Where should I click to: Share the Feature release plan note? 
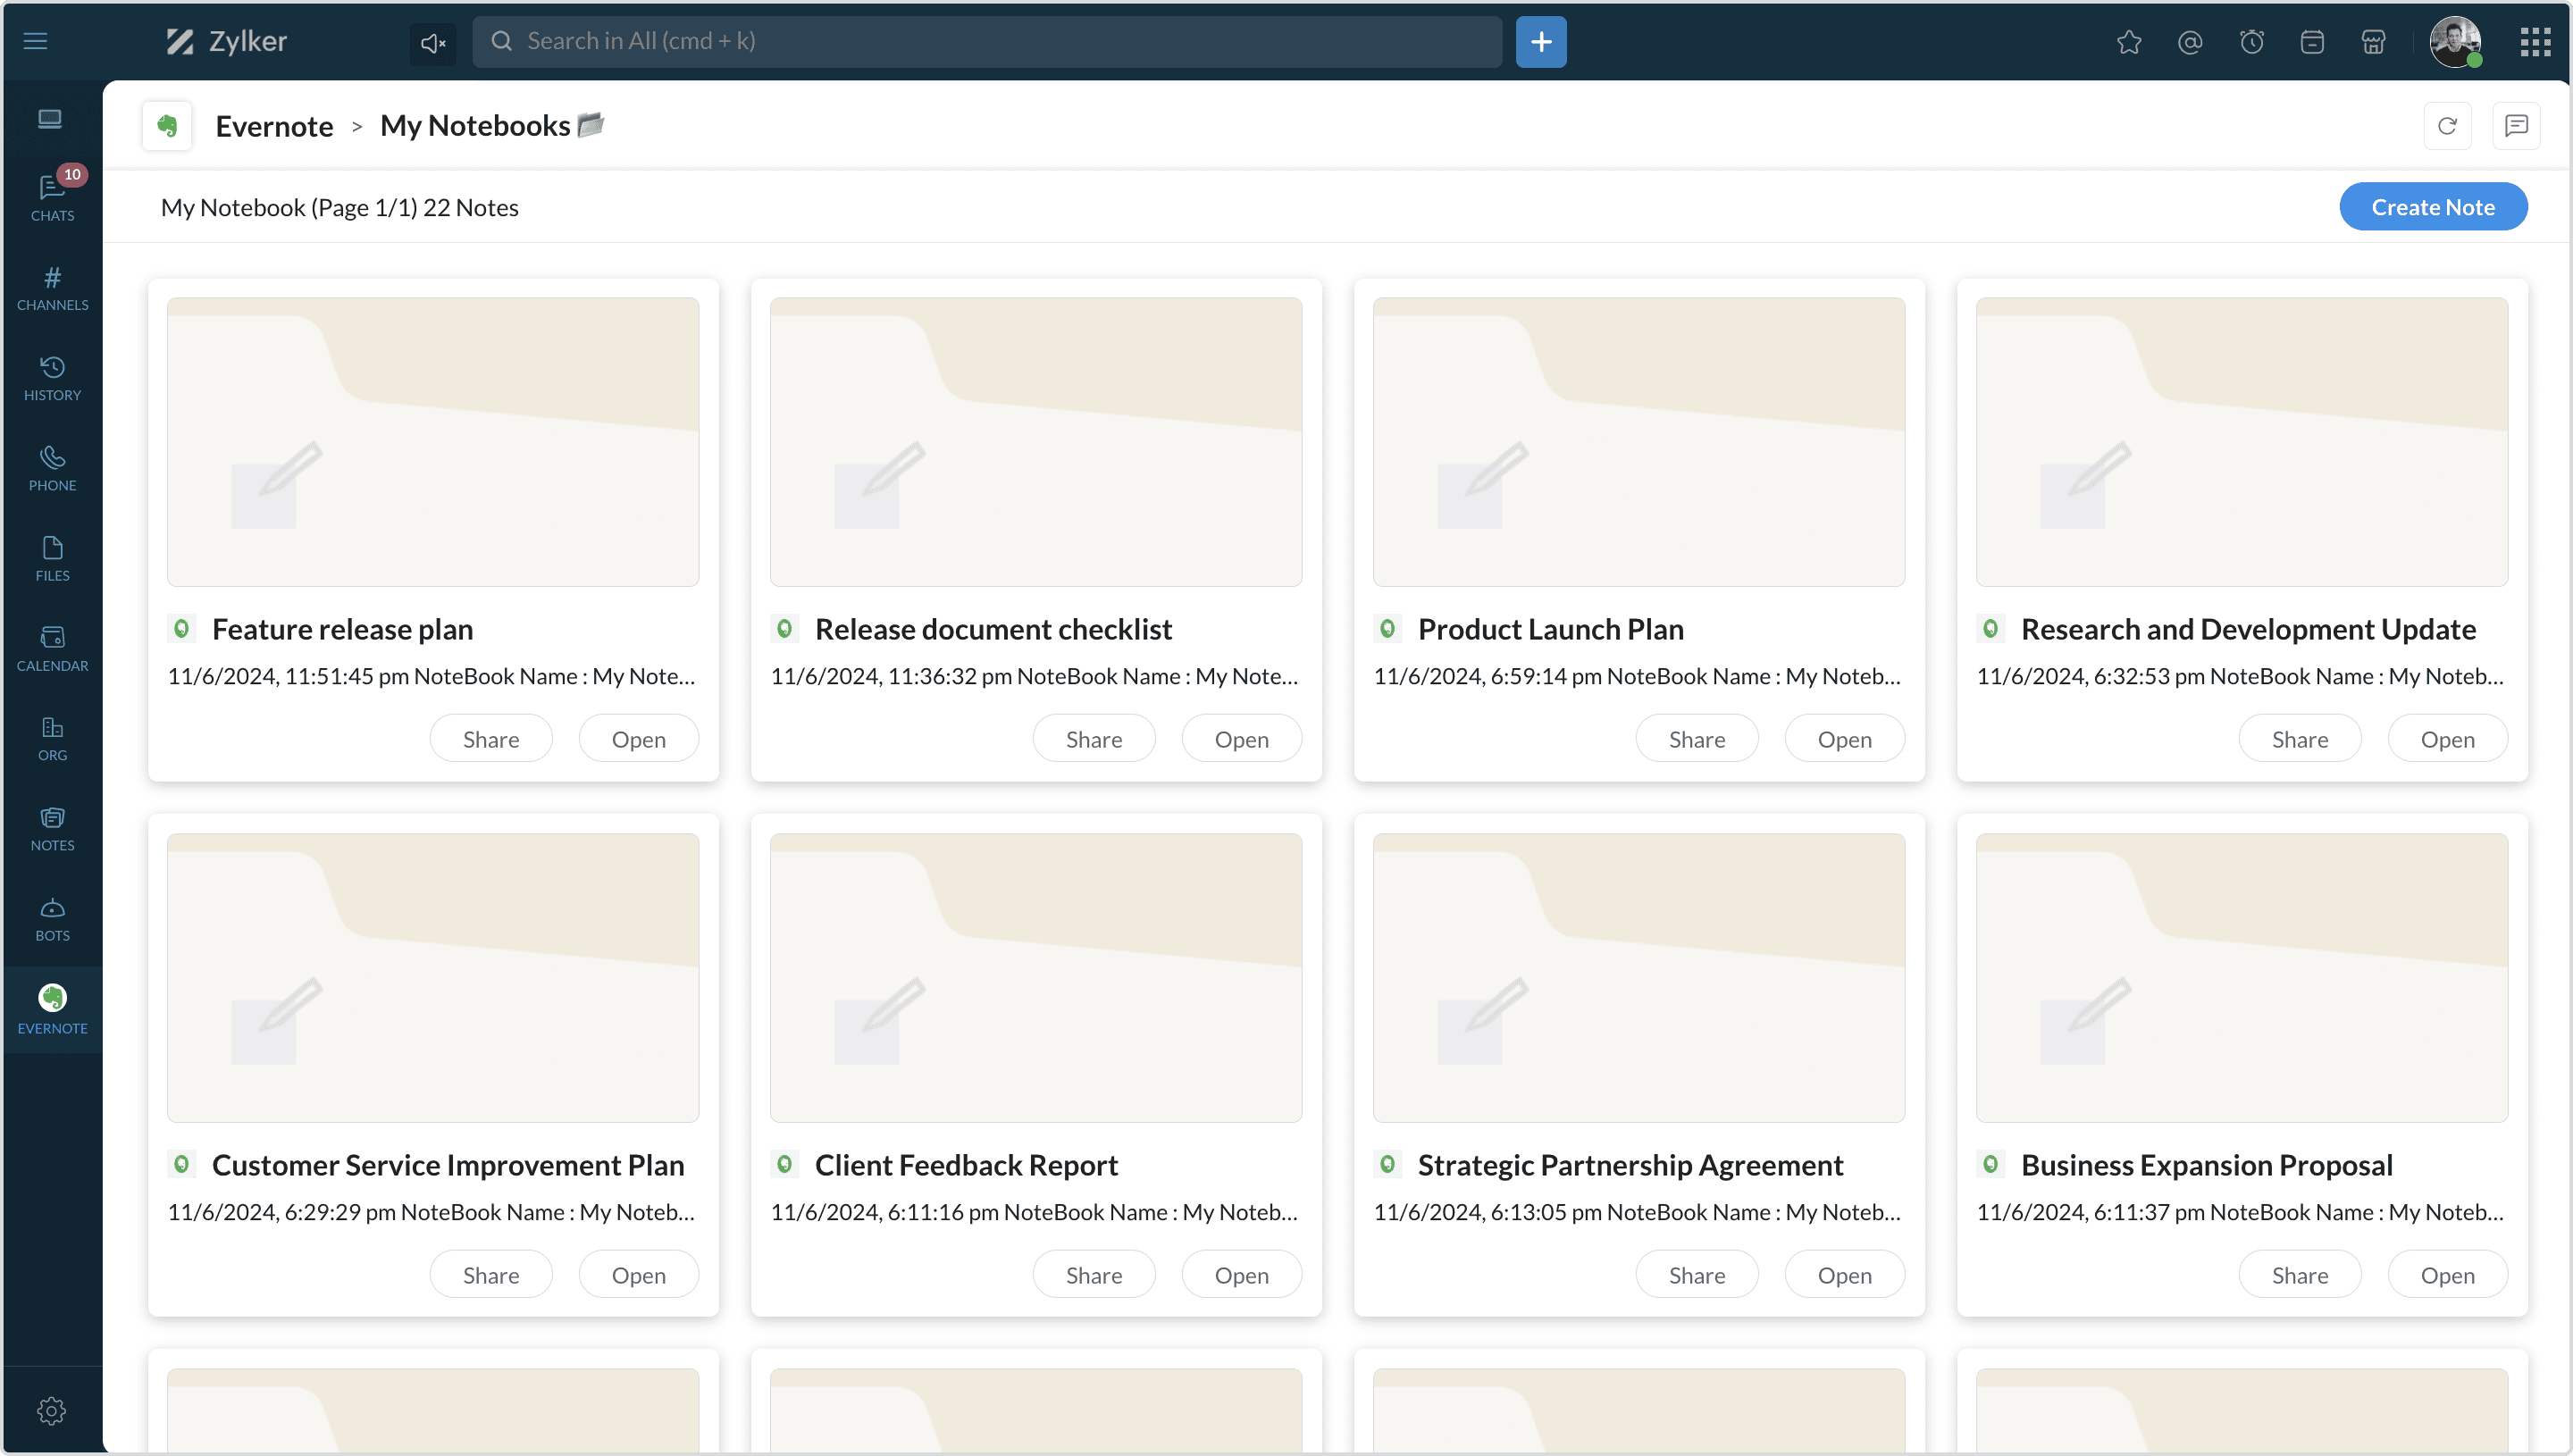490,739
